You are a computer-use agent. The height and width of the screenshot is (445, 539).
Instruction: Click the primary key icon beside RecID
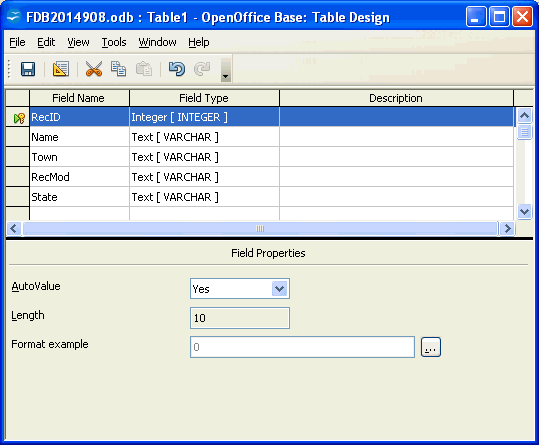coord(19,118)
